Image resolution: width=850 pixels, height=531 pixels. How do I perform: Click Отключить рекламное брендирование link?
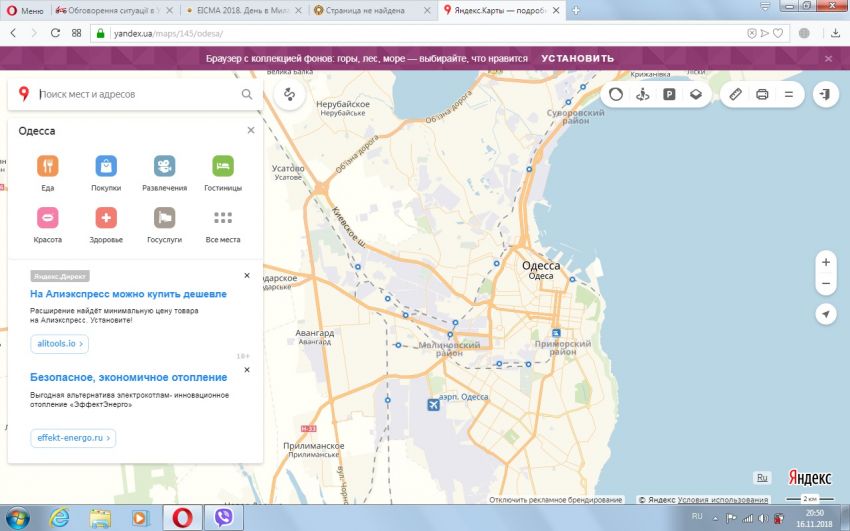(x=556, y=500)
